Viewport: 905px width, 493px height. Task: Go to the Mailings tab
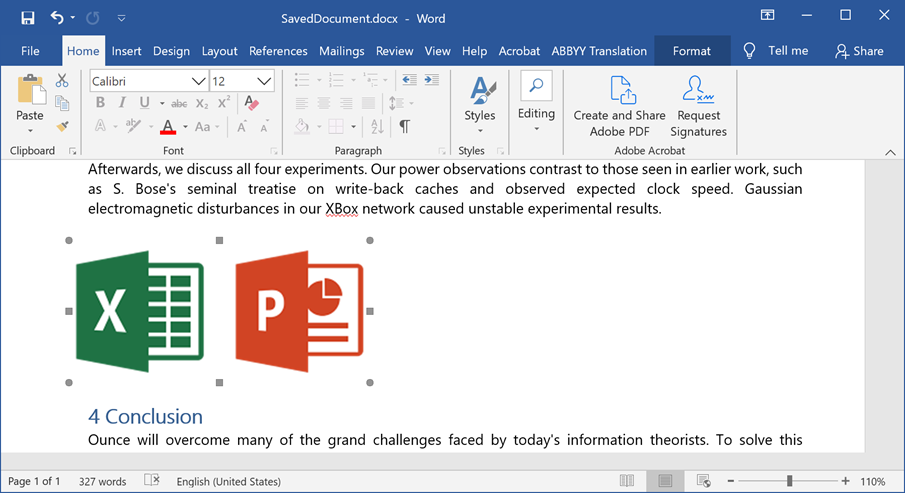pyautogui.click(x=341, y=51)
